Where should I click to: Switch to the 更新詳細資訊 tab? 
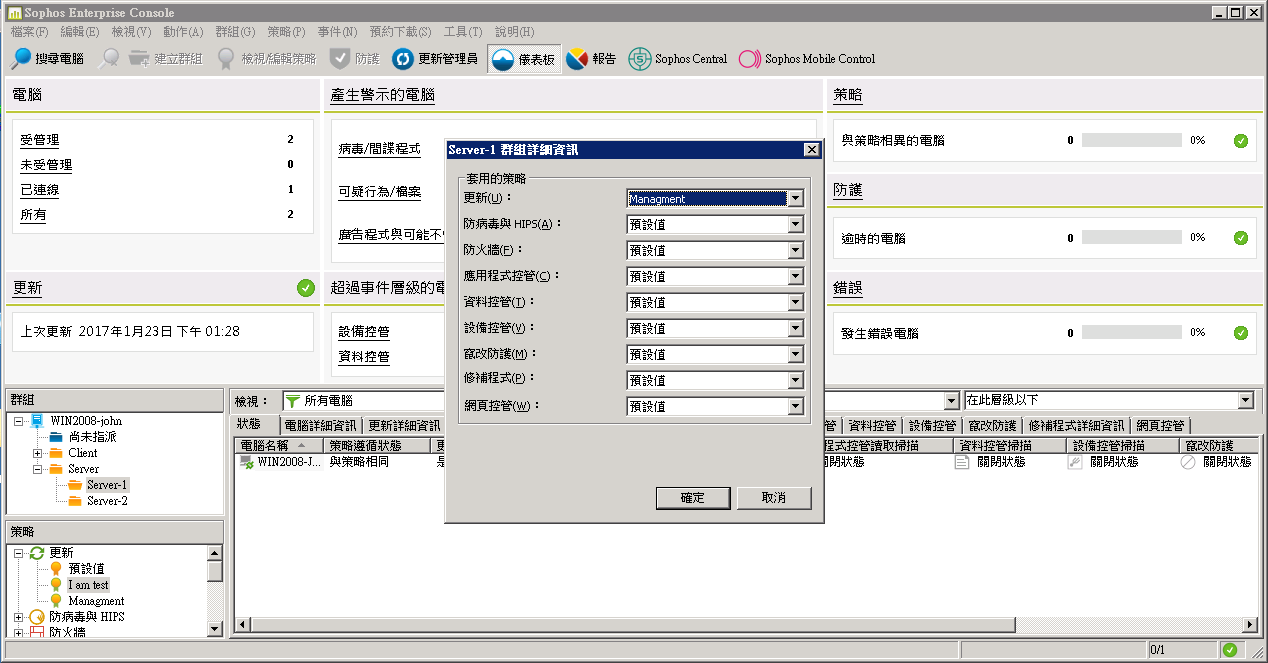[x=402, y=426]
